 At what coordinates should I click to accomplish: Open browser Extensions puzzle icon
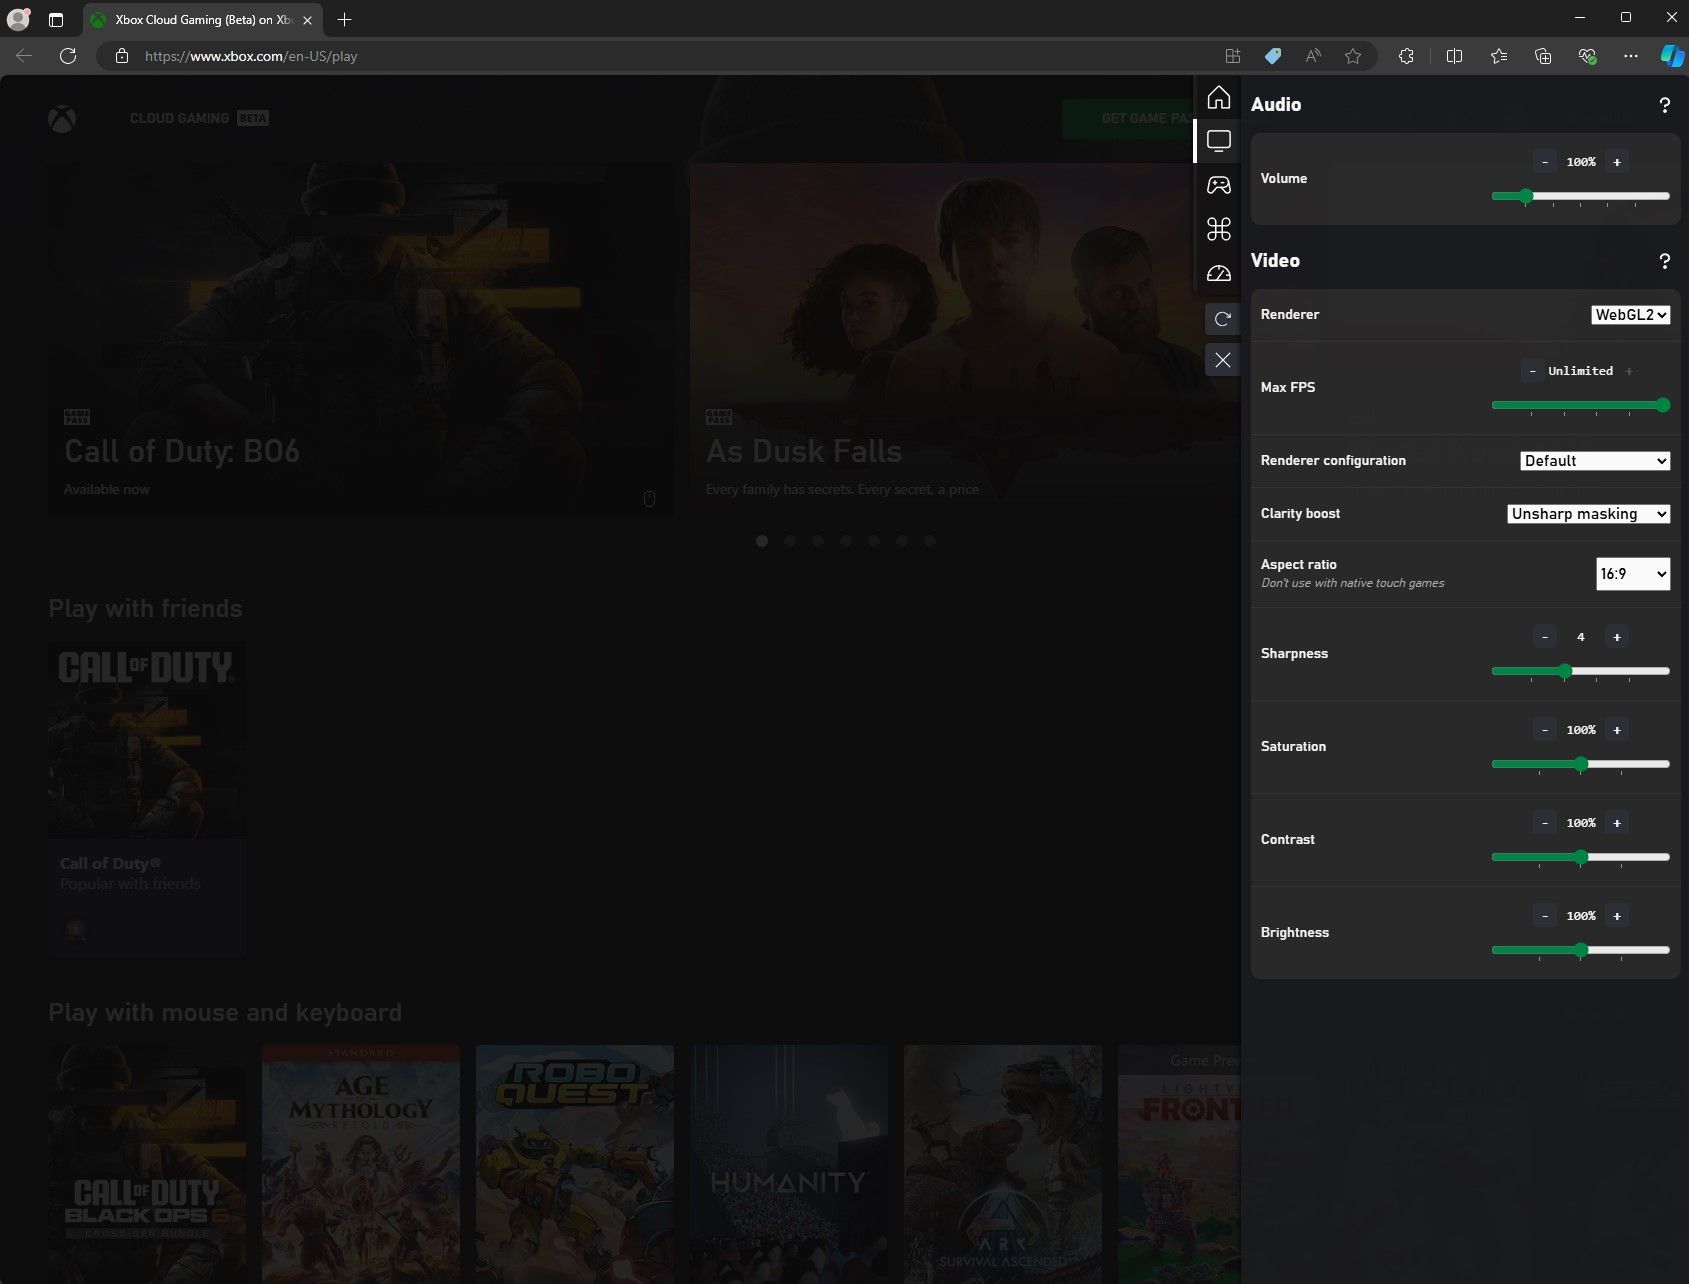tap(1406, 56)
